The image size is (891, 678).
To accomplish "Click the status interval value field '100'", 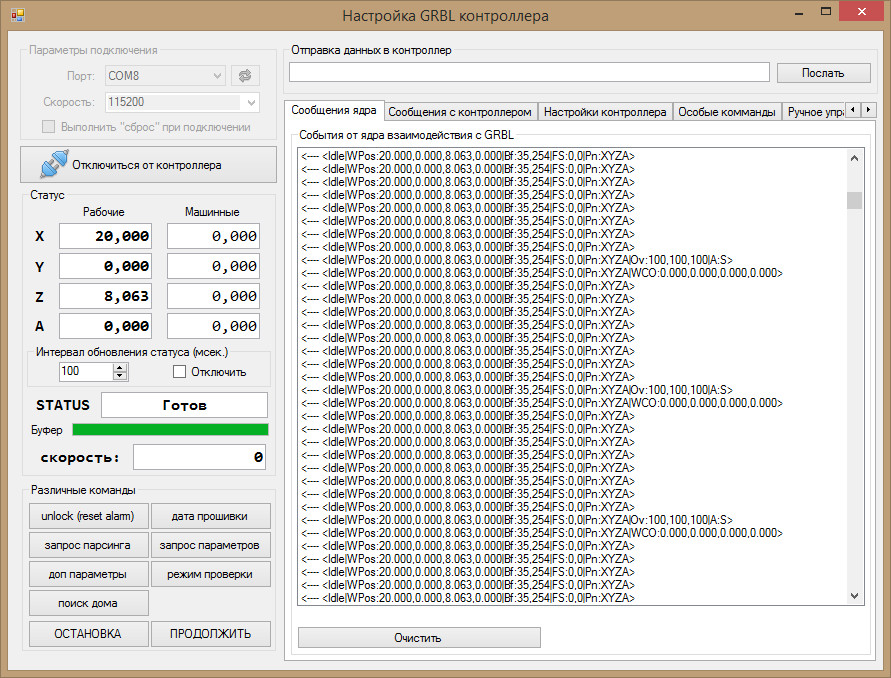I will [x=86, y=372].
